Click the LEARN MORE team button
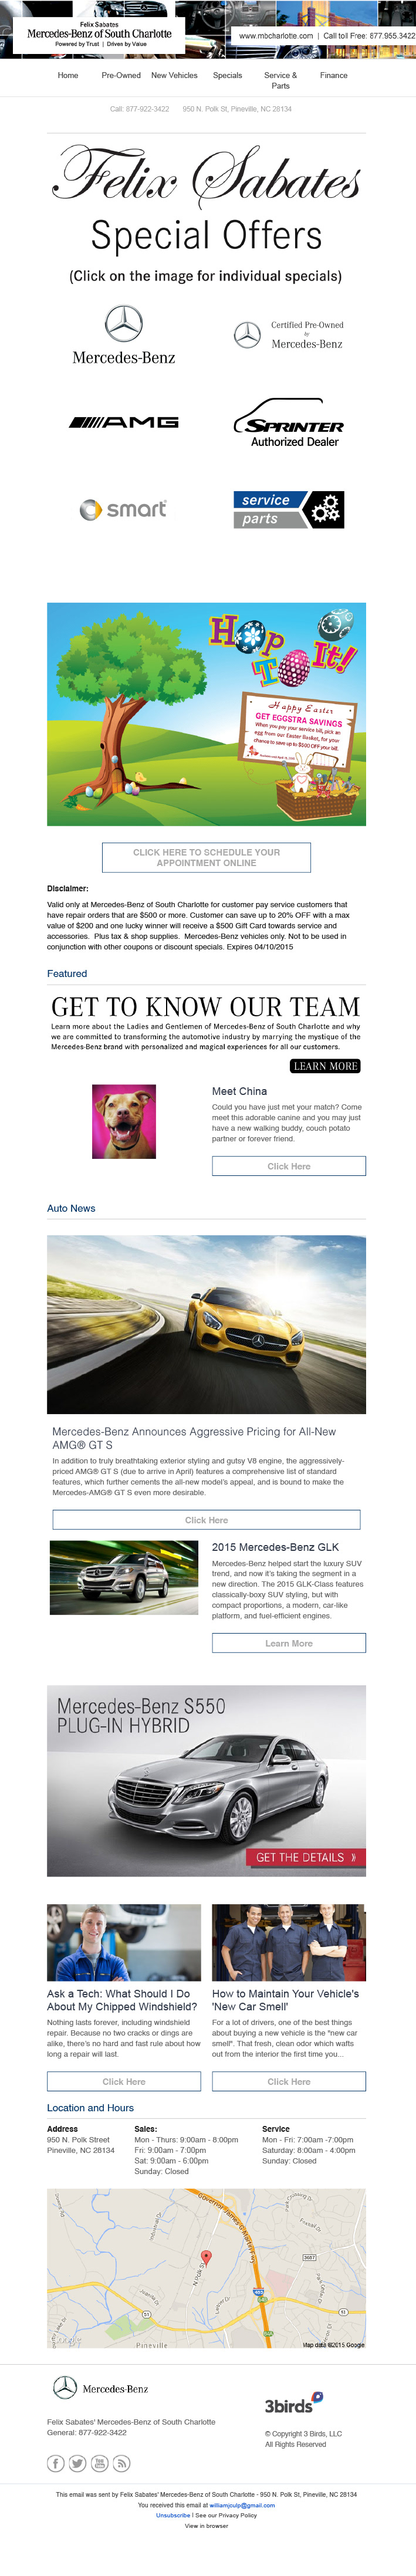The width and height of the screenshot is (416, 2576). click(325, 1066)
